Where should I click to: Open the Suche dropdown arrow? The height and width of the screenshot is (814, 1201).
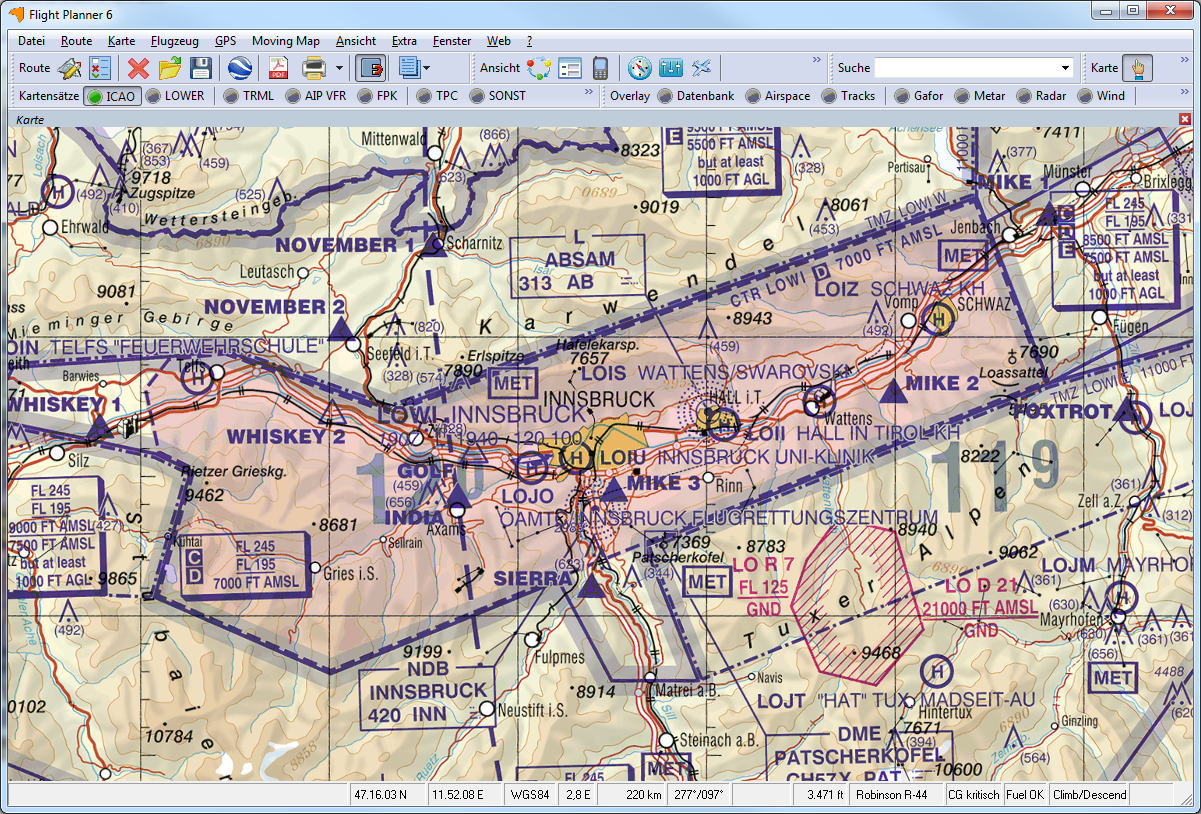[1065, 68]
